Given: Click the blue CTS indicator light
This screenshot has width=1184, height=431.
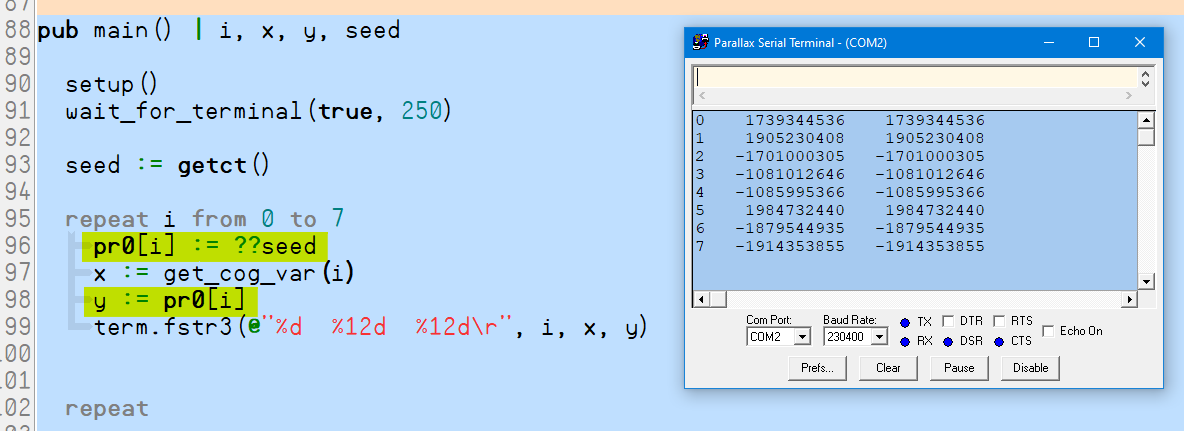Looking at the screenshot, I should (x=998, y=341).
